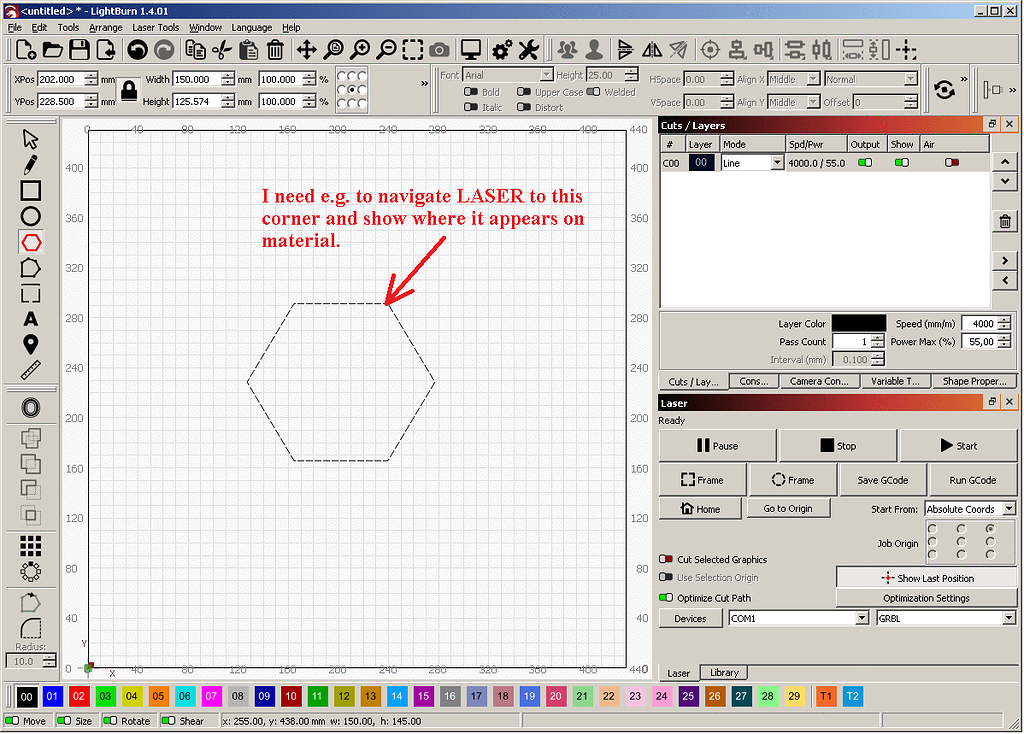1024x734 pixels.
Task: Open the Arial font dropdown
Action: 505,73
